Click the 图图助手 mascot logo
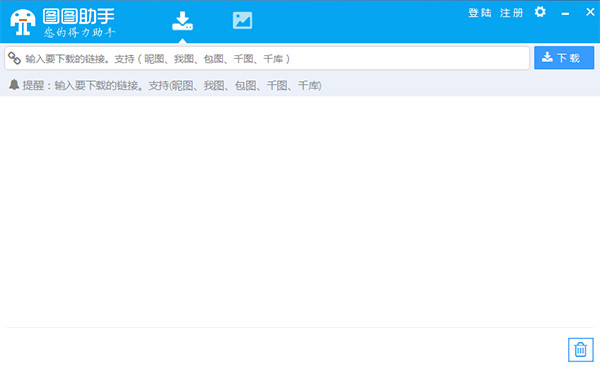This screenshot has height=369, width=600. click(23, 22)
